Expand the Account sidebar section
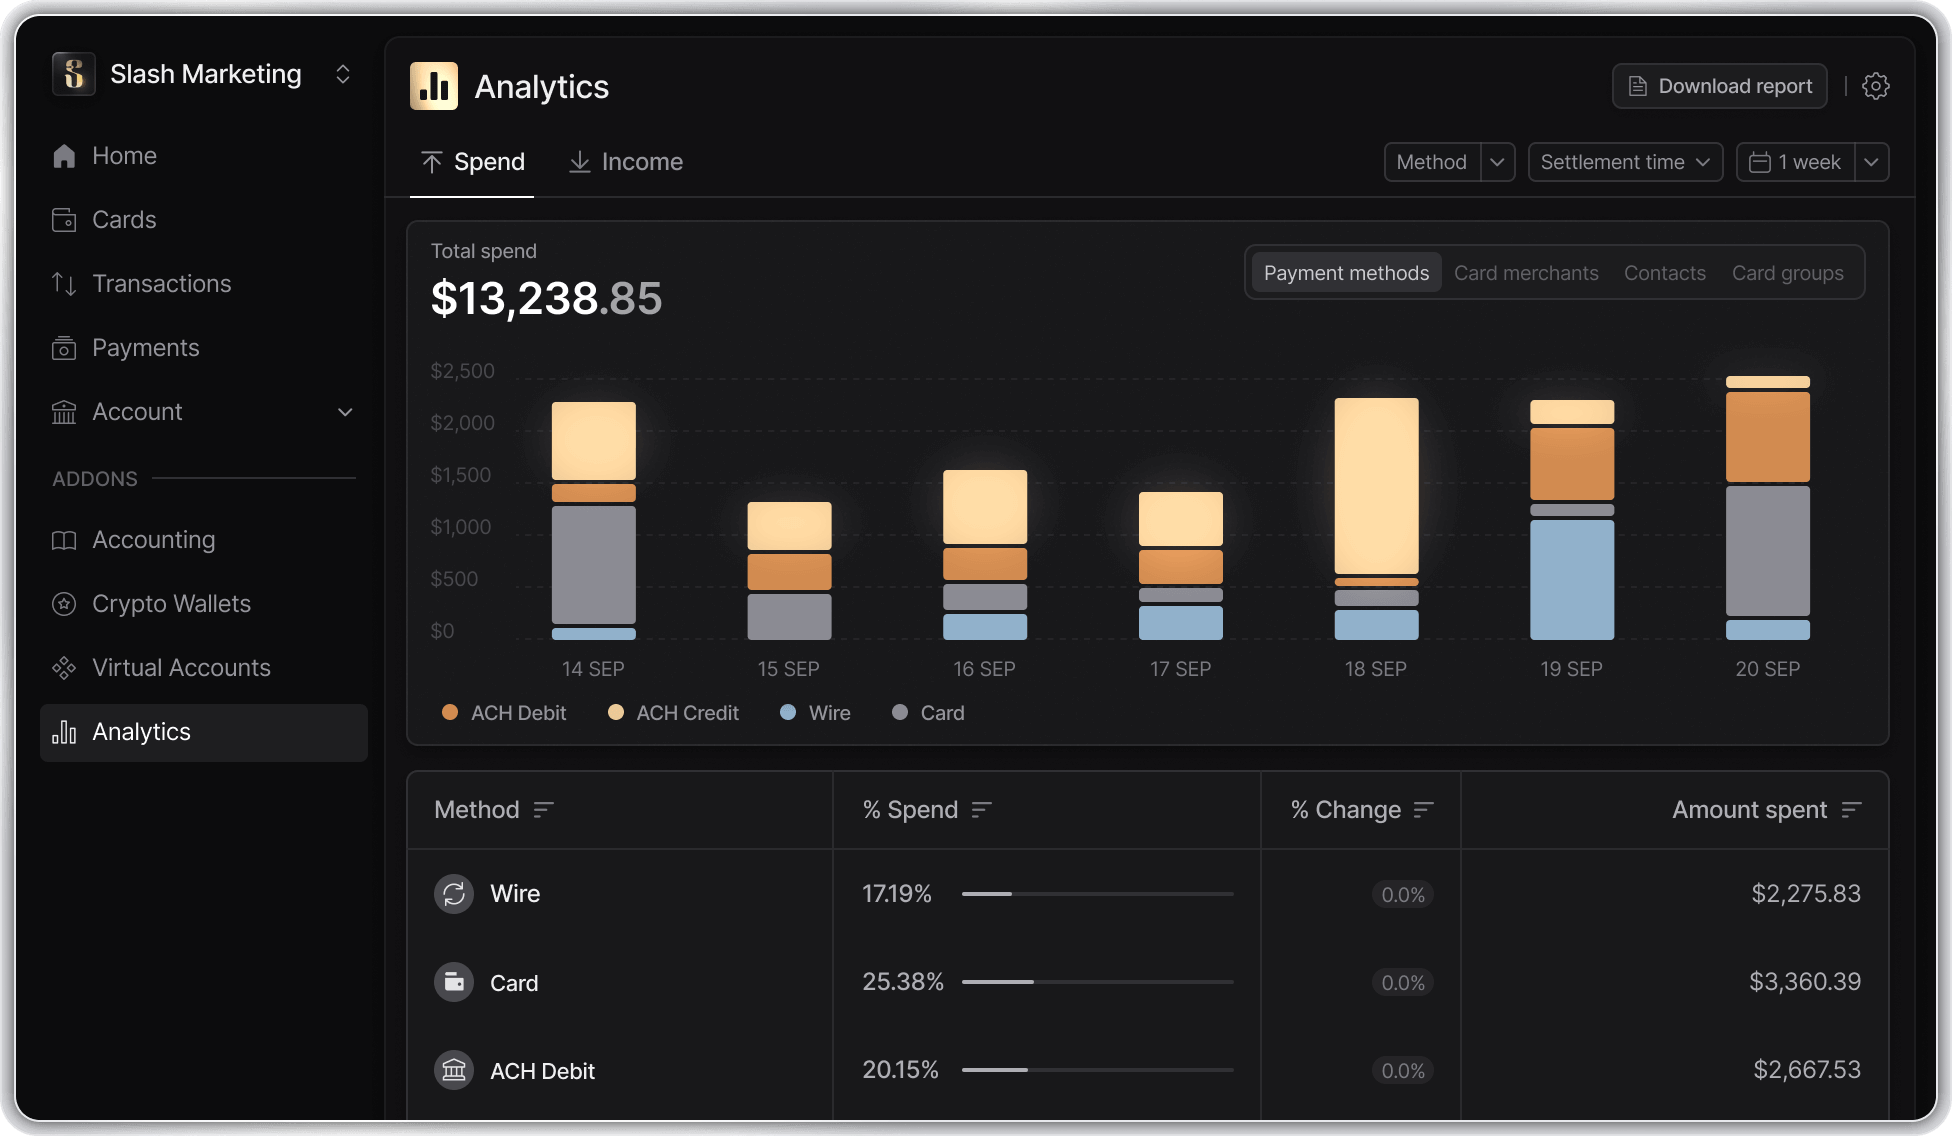The height and width of the screenshot is (1136, 1952). tap(345, 412)
